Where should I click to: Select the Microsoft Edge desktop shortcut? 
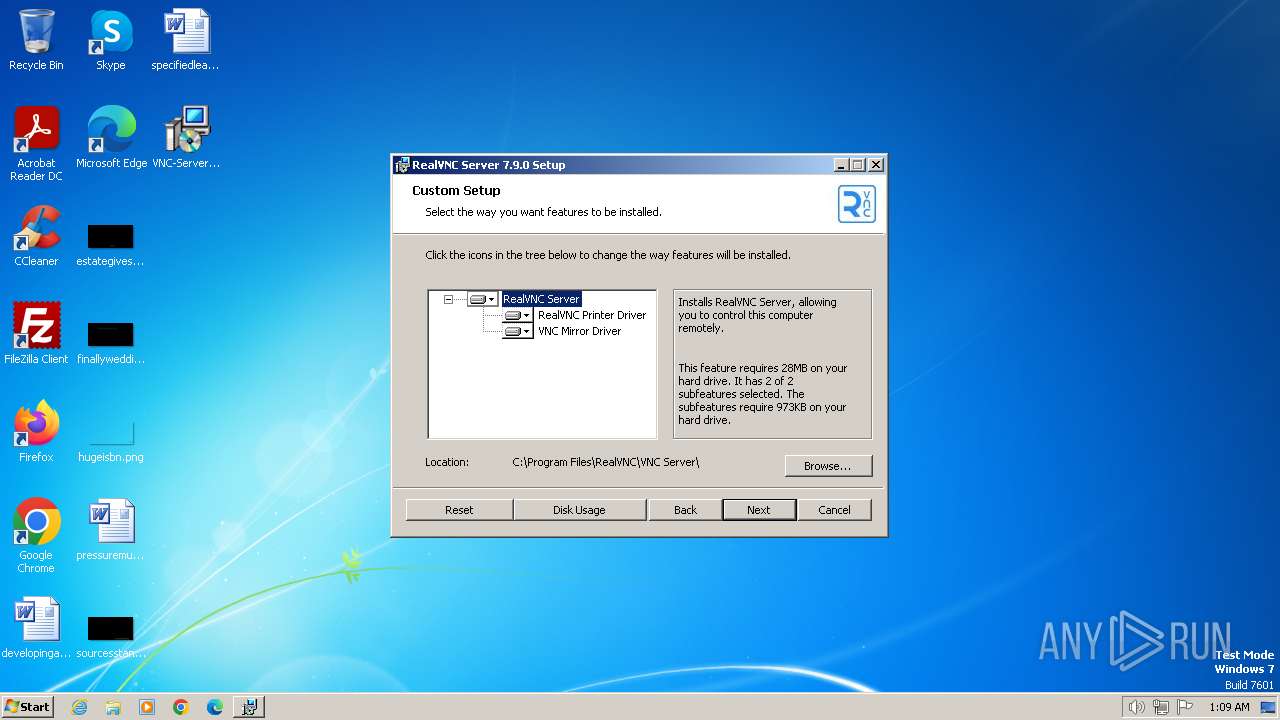(x=111, y=138)
